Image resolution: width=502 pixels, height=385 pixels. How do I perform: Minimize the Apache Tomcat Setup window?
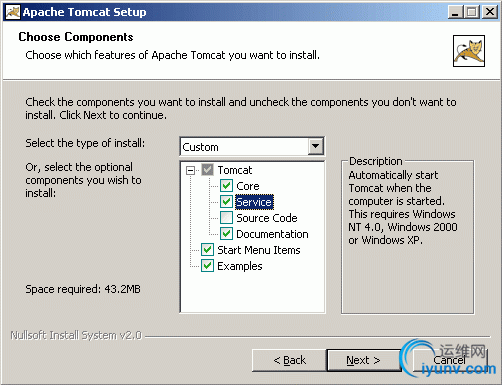pos(455,12)
